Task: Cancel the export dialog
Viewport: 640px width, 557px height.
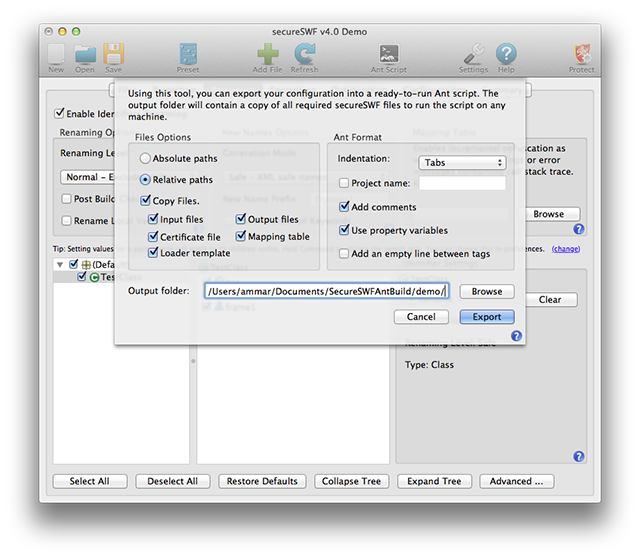Action: tap(421, 317)
